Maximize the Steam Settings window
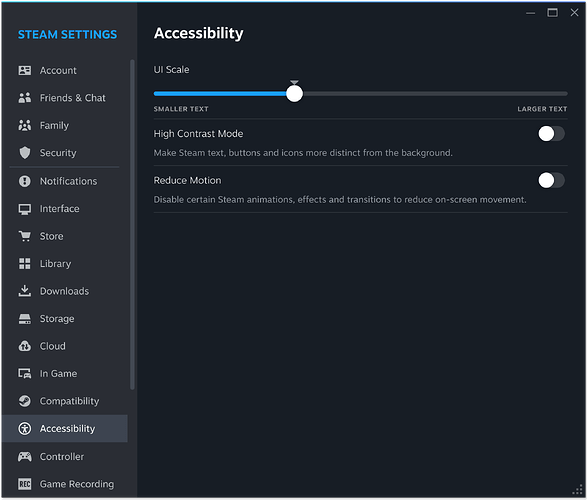 tap(552, 13)
